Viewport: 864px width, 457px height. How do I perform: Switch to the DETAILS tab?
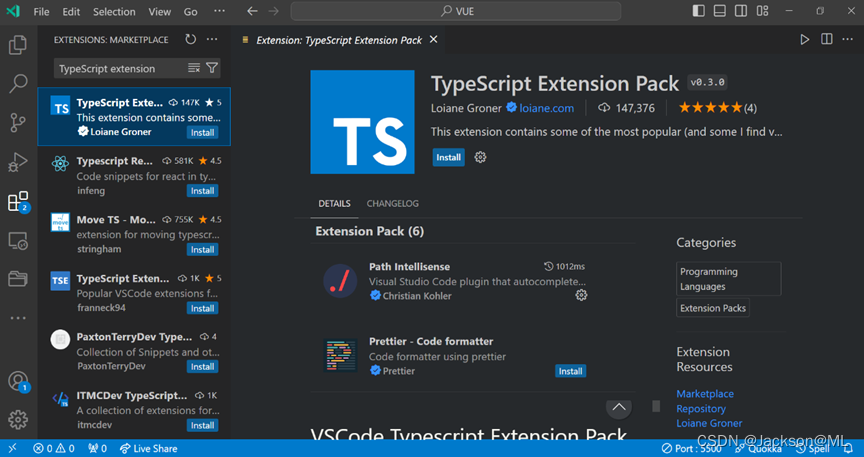click(x=334, y=203)
